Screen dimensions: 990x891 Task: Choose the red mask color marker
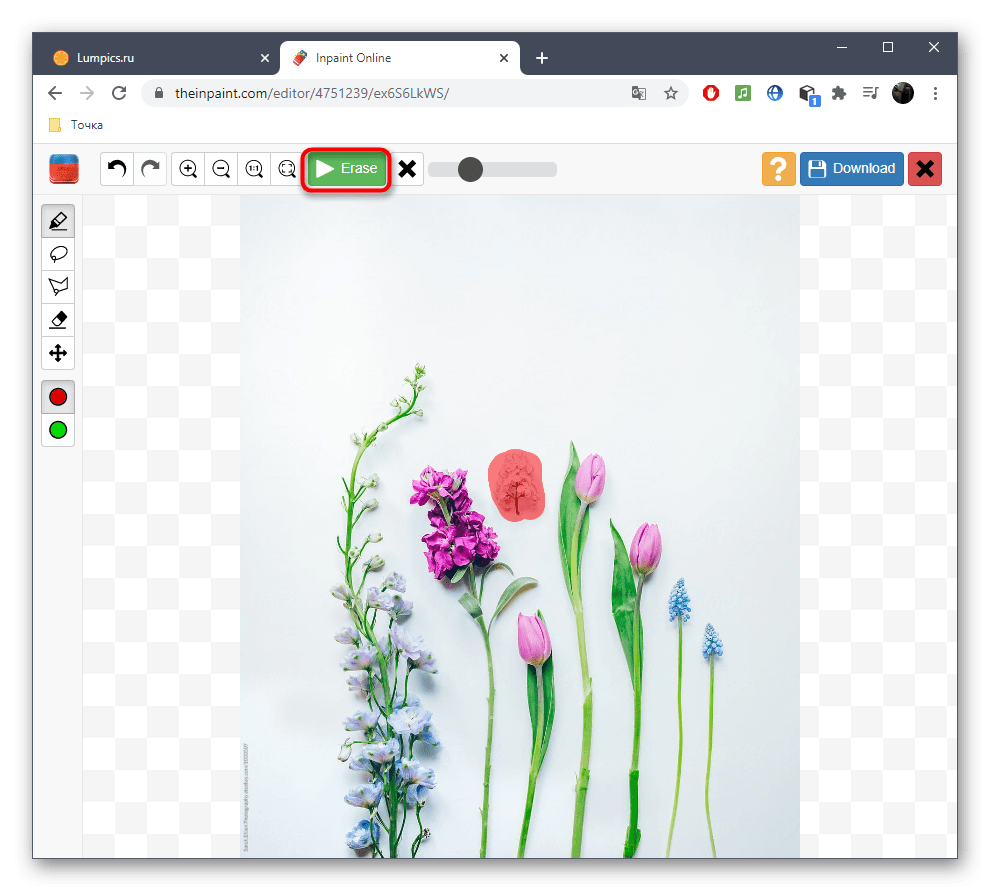(58, 397)
